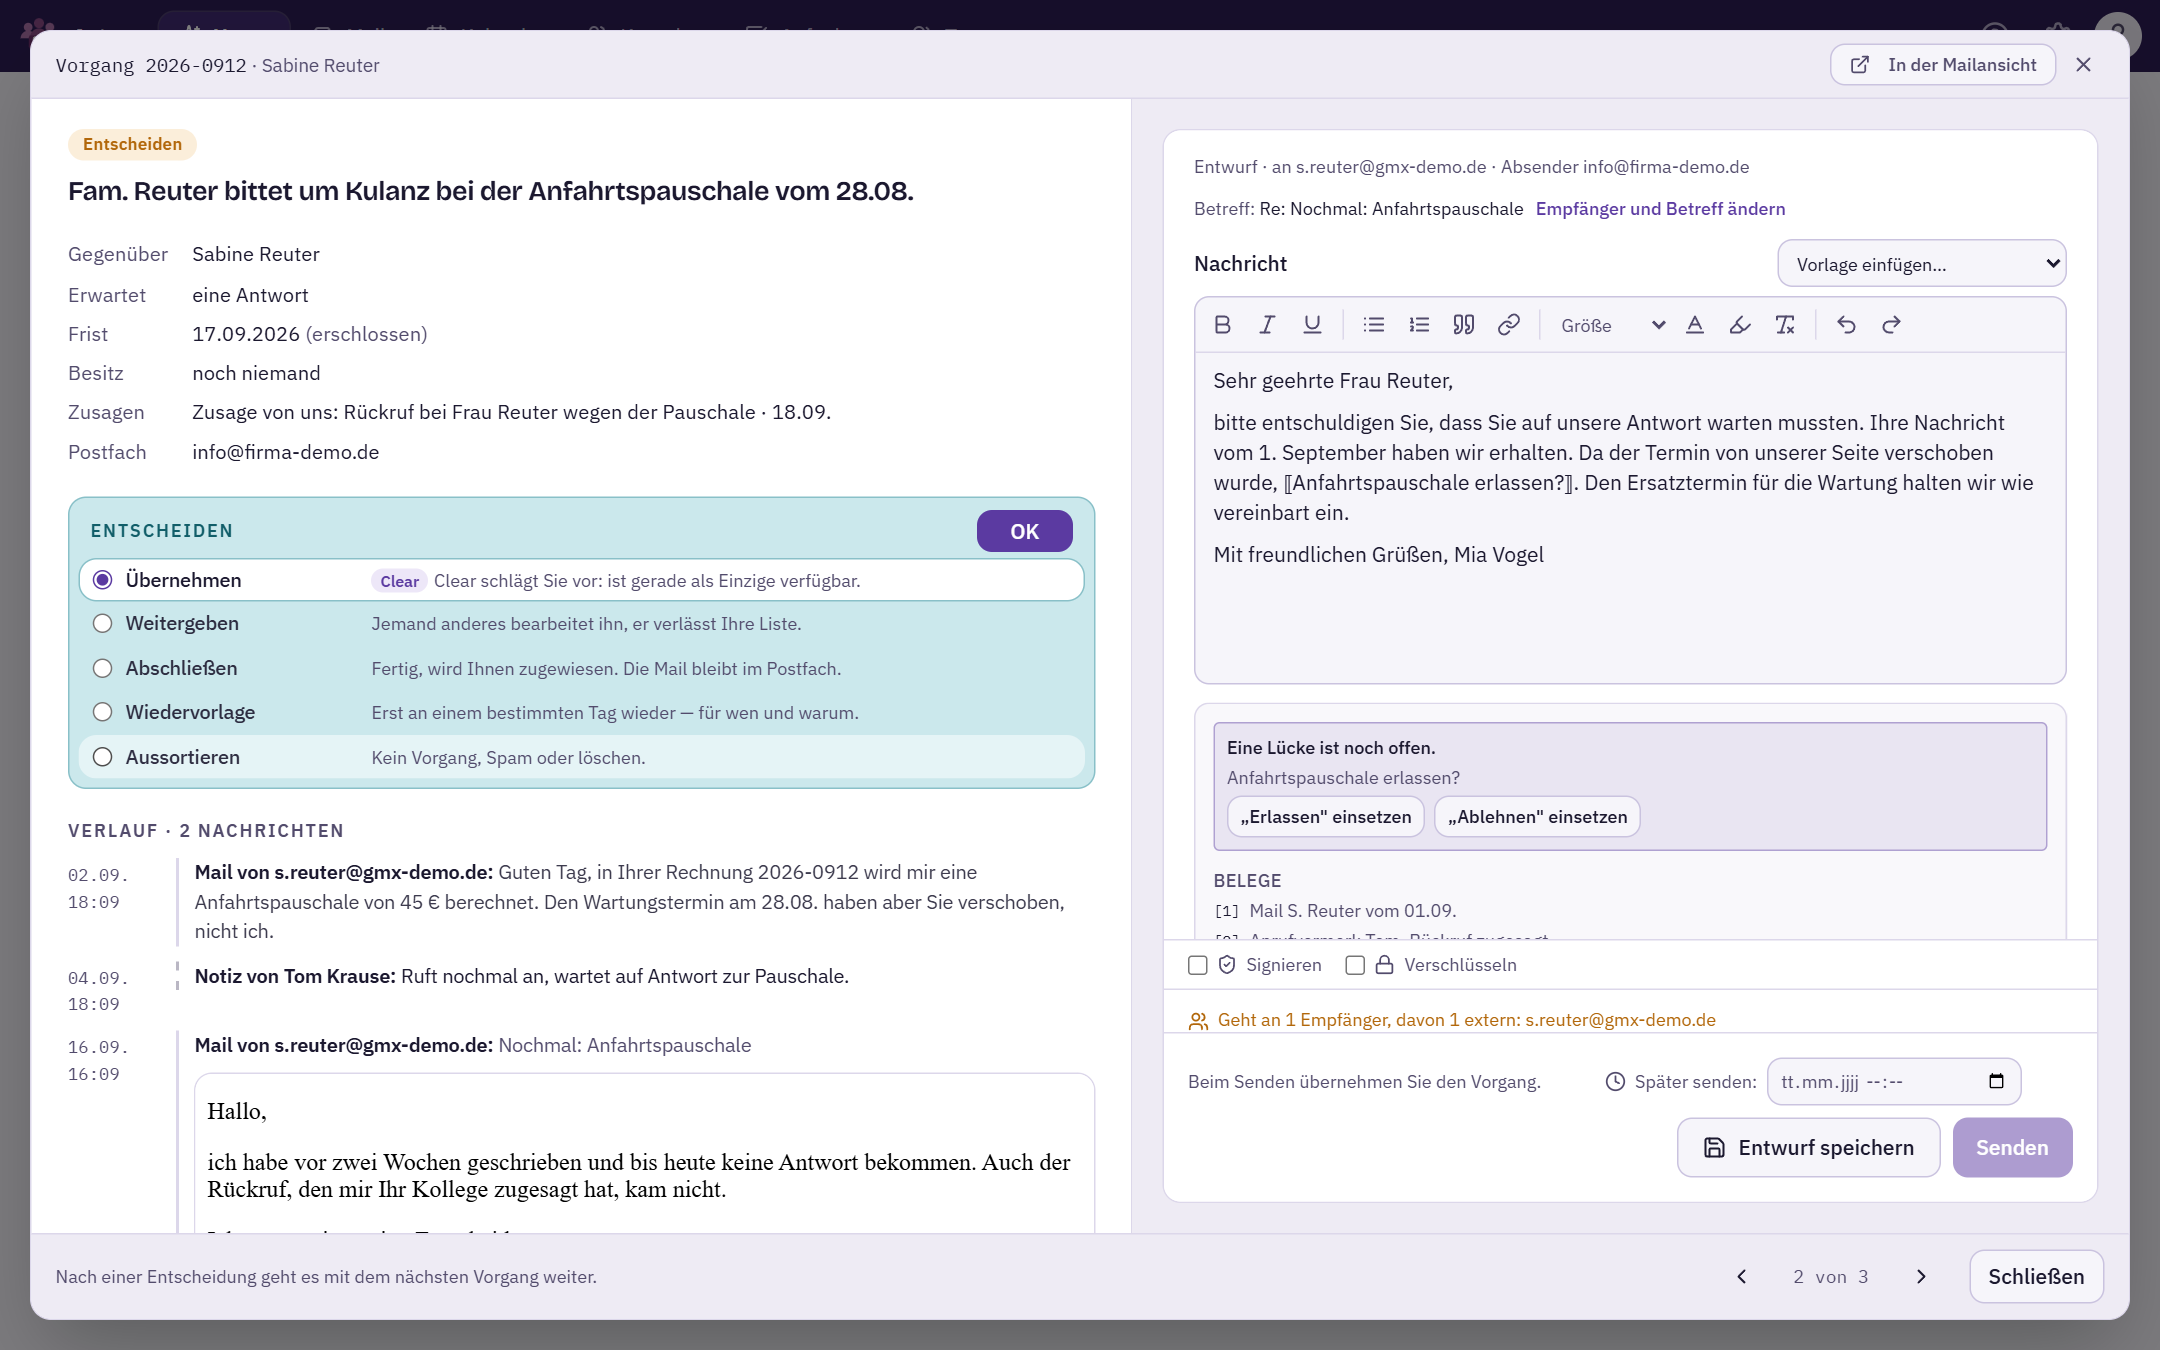Image resolution: width=2160 pixels, height=1350 pixels.
Task: Undo the last edit
Action: point(1846,325)
